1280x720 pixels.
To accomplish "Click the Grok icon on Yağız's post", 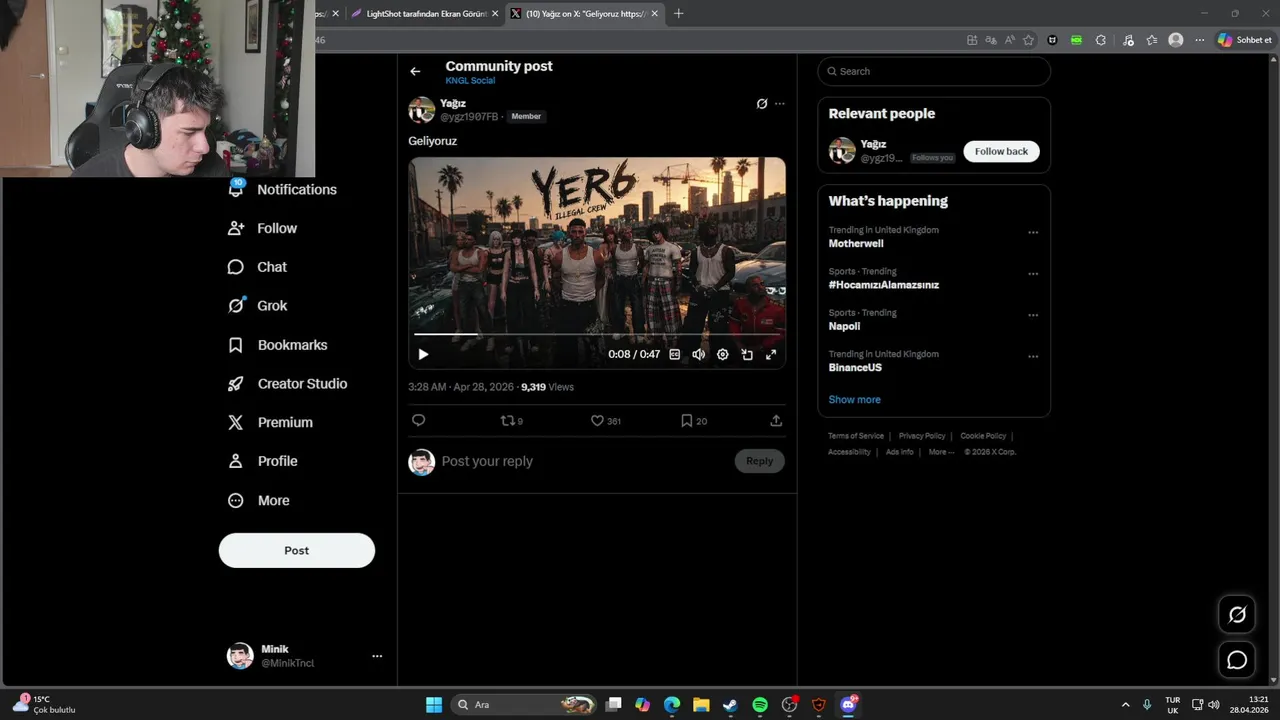I will [x=762, y=104].
